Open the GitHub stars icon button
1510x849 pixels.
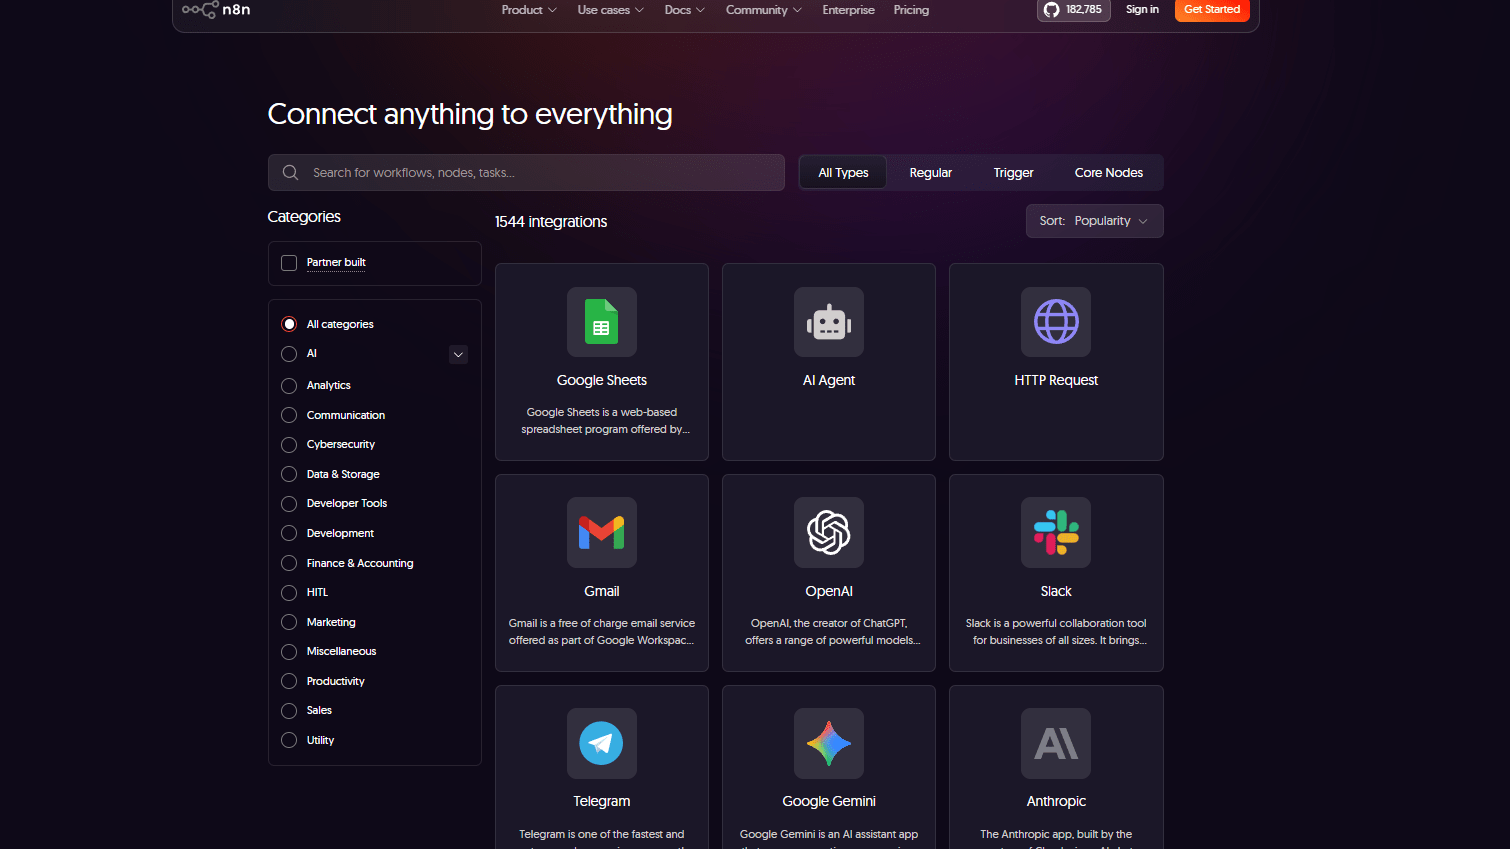click(1073, 10)
